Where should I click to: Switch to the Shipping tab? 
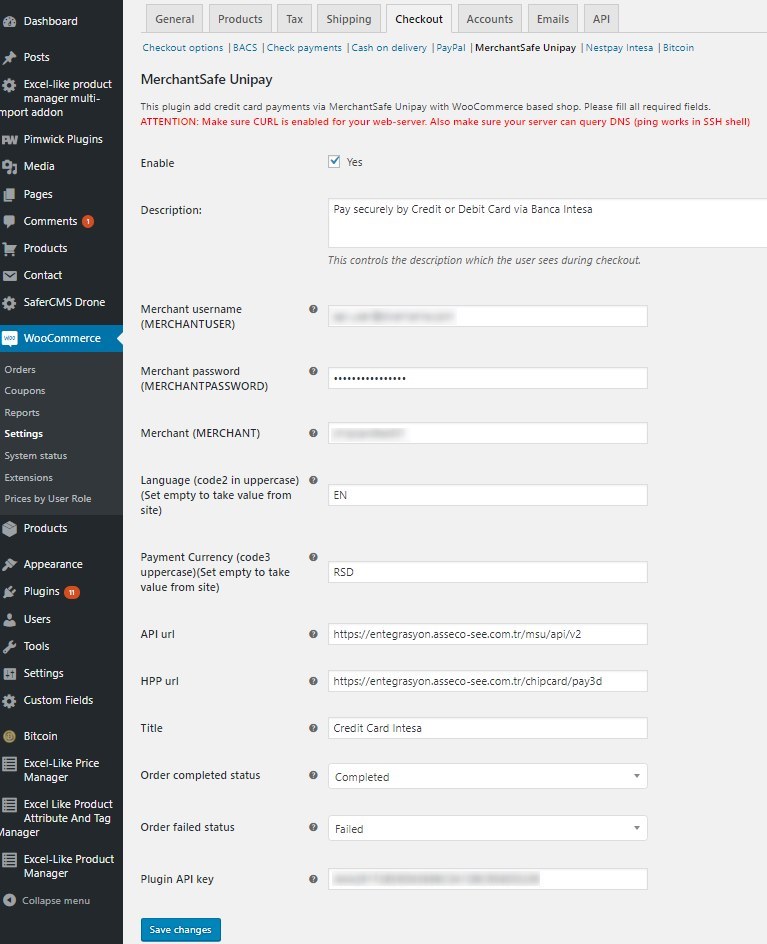348,18
